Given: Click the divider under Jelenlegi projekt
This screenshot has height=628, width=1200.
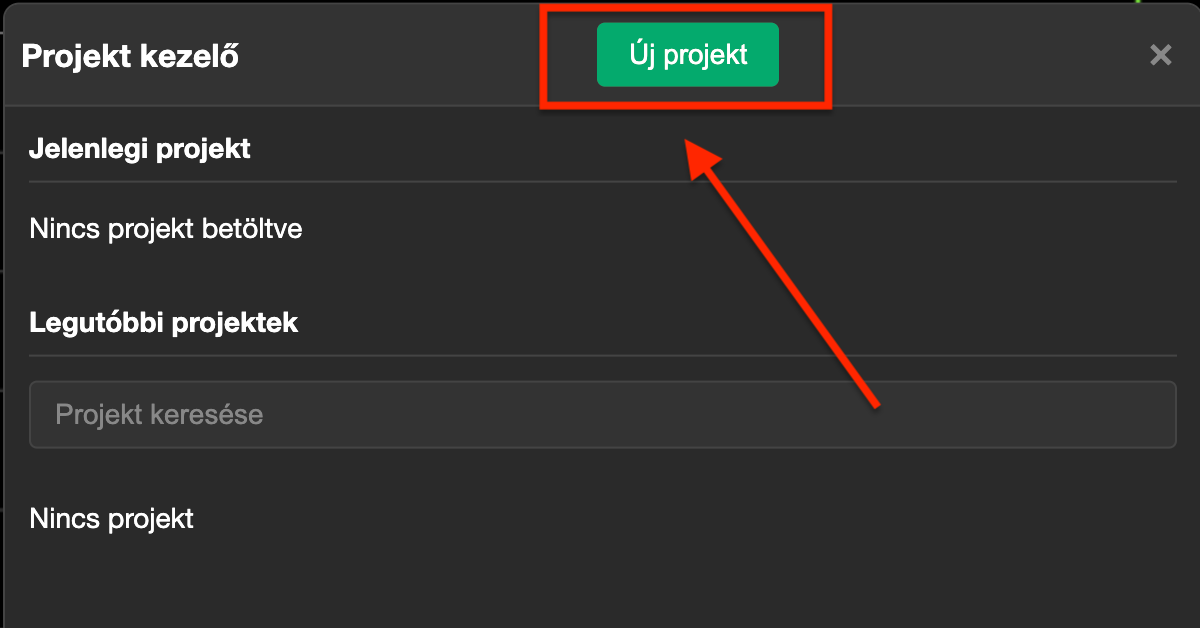Looking at the screenshot, I should click(x=600, y=183).
